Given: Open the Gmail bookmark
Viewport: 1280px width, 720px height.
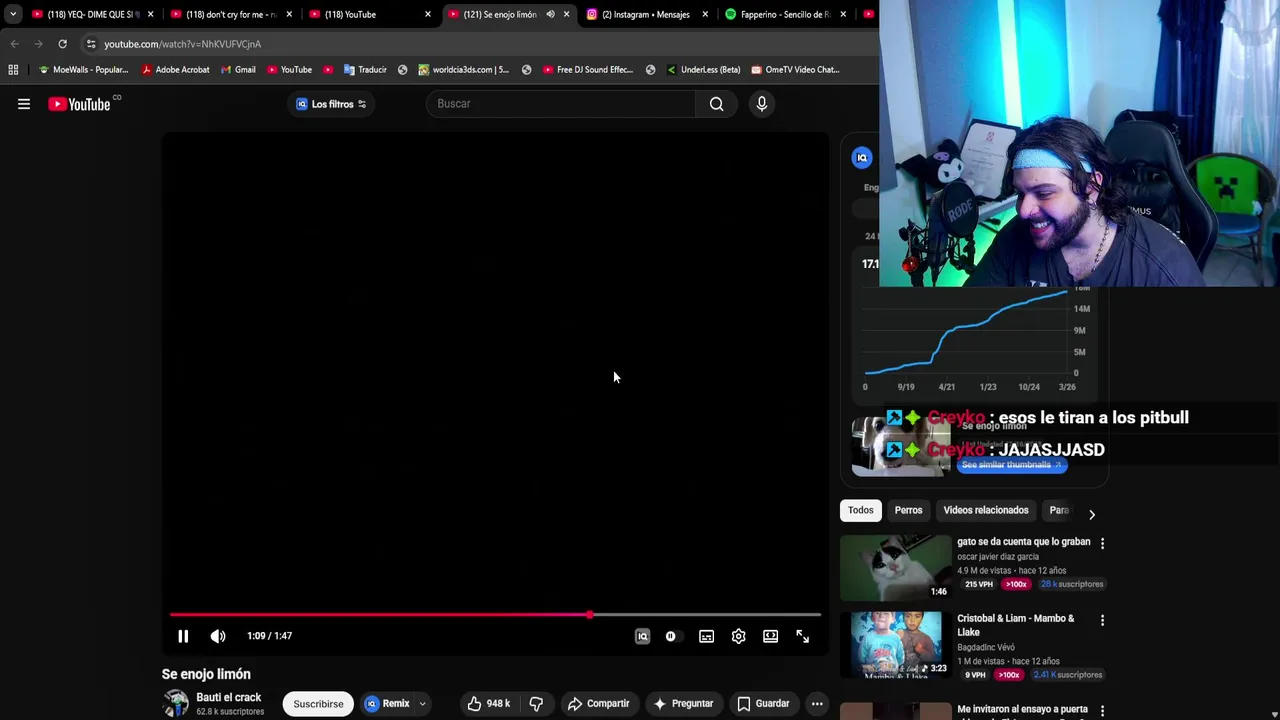Looking at the screenshot, I should point(238,70).
